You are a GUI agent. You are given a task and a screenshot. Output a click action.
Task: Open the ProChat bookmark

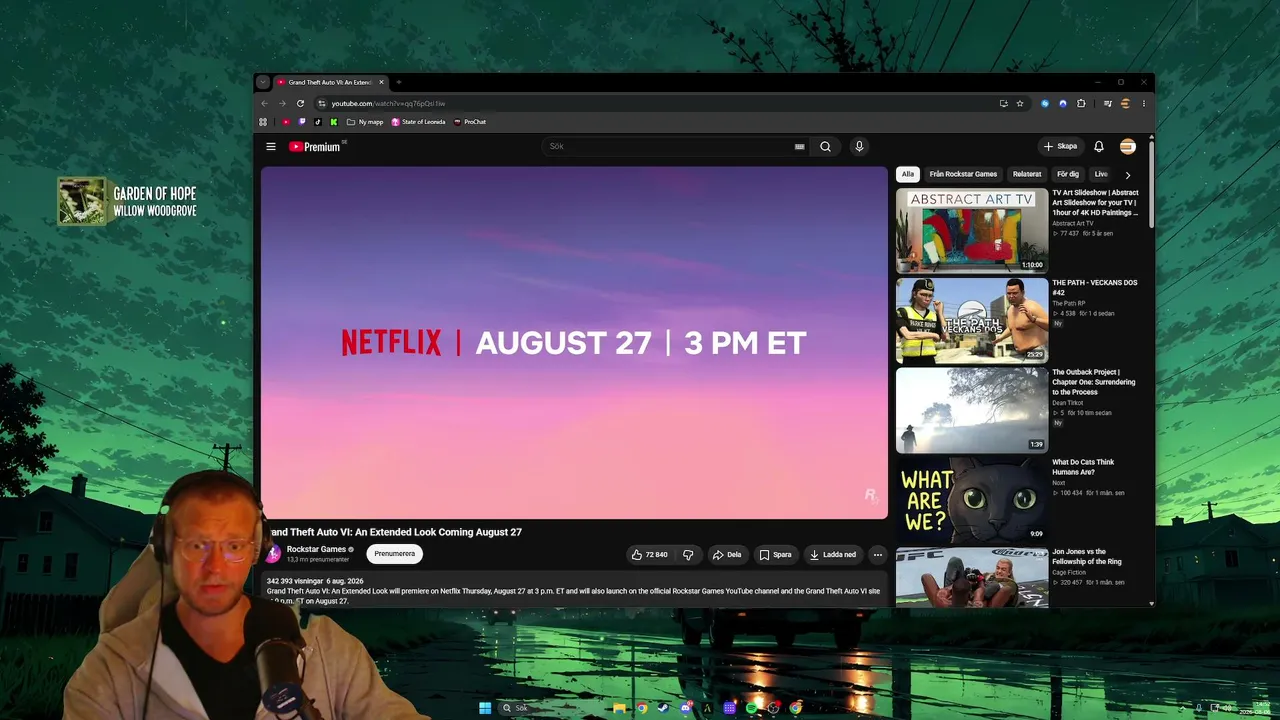pos(470,122)
